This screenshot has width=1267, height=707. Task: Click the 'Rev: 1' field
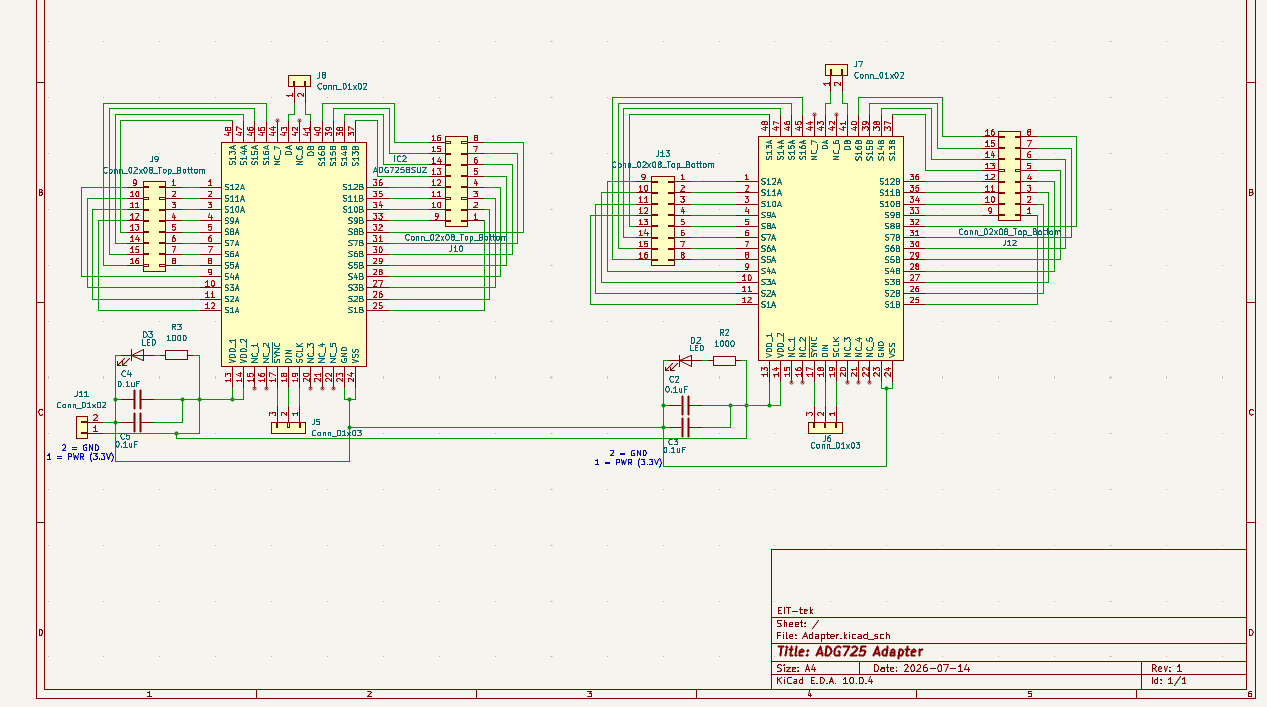[1166, 668]
